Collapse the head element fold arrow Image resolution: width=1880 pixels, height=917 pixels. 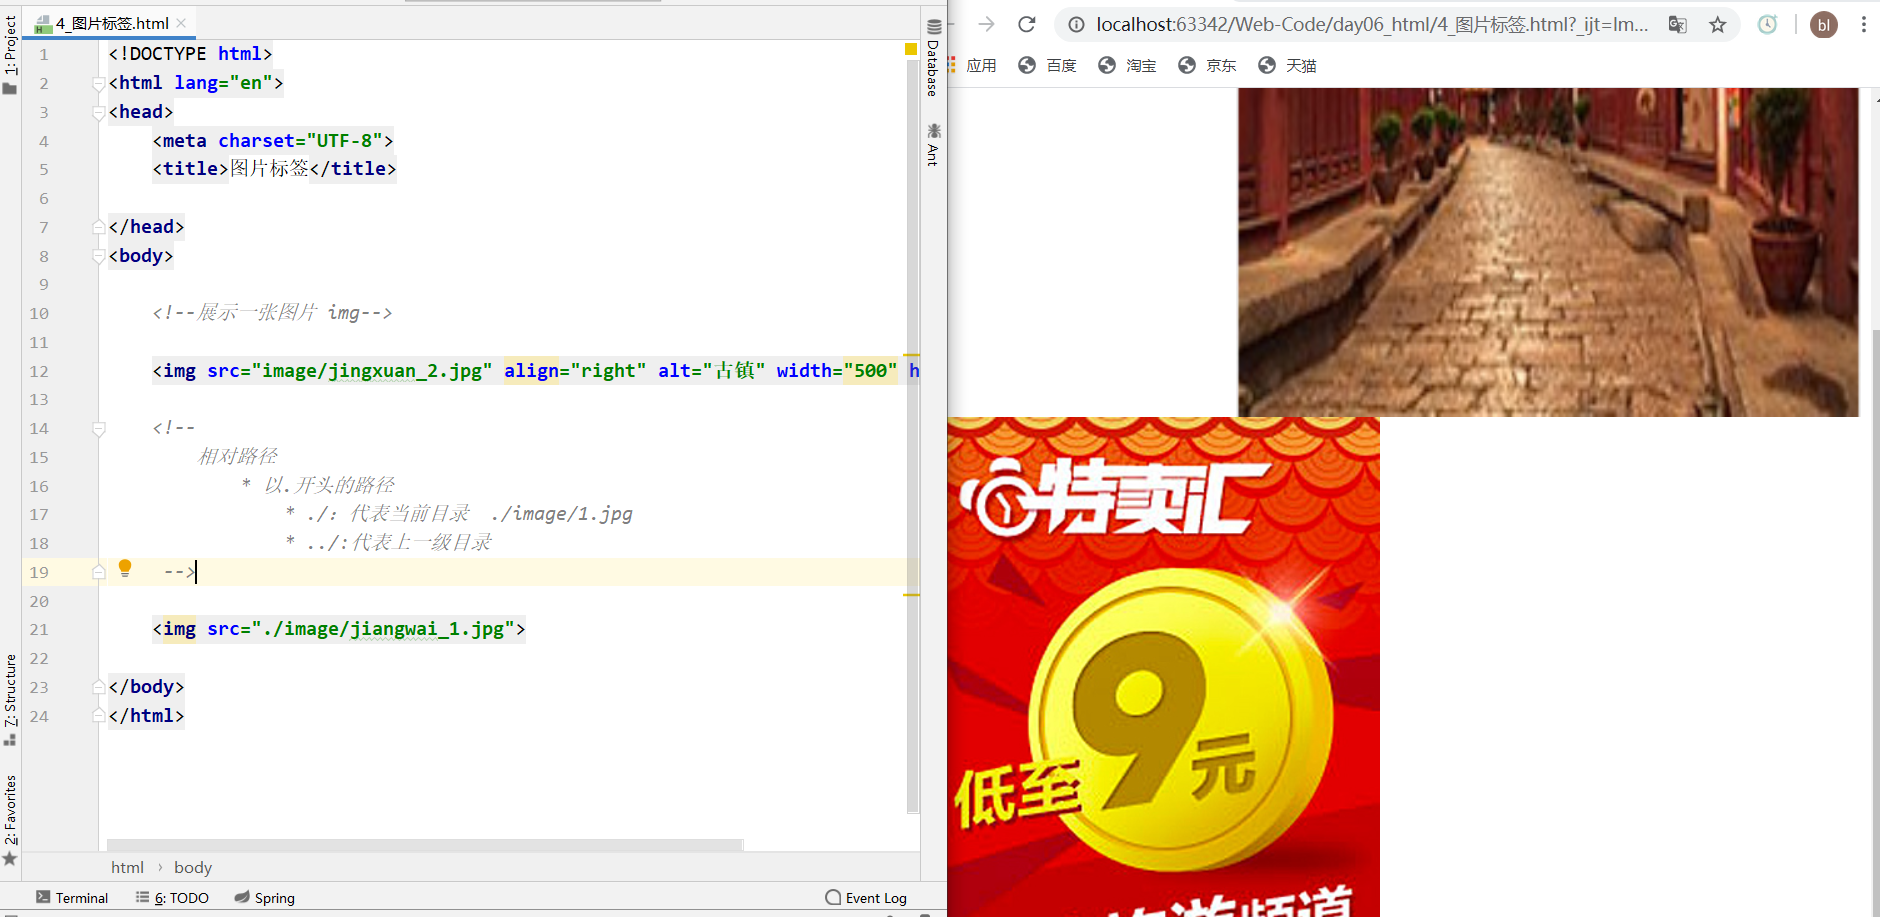coord(98,112)
